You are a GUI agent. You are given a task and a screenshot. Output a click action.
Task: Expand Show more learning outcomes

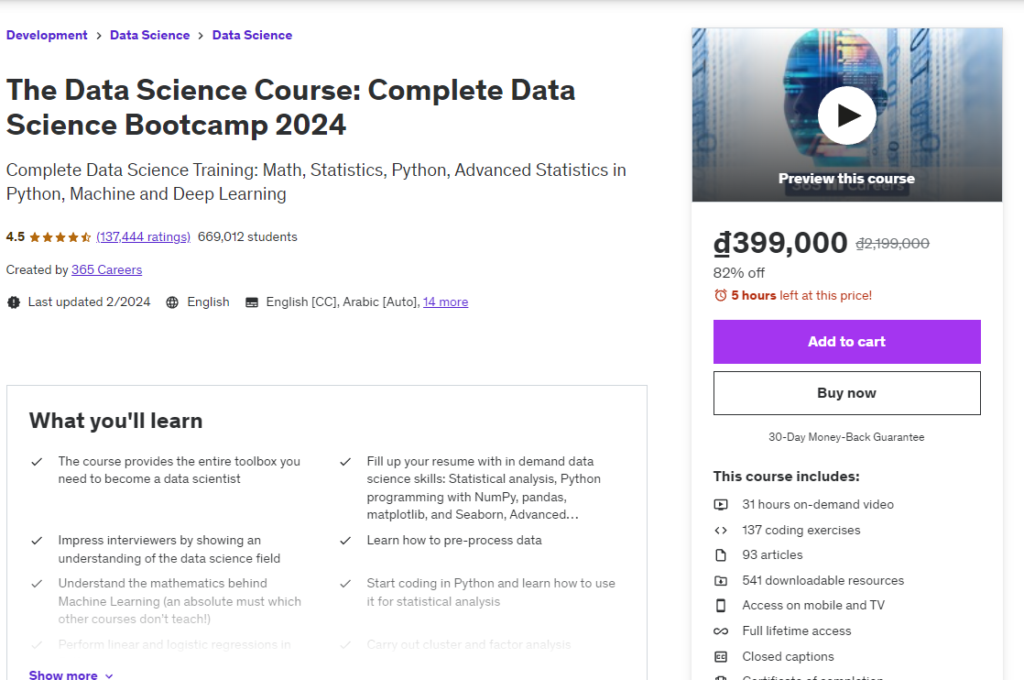pos(63,675)
